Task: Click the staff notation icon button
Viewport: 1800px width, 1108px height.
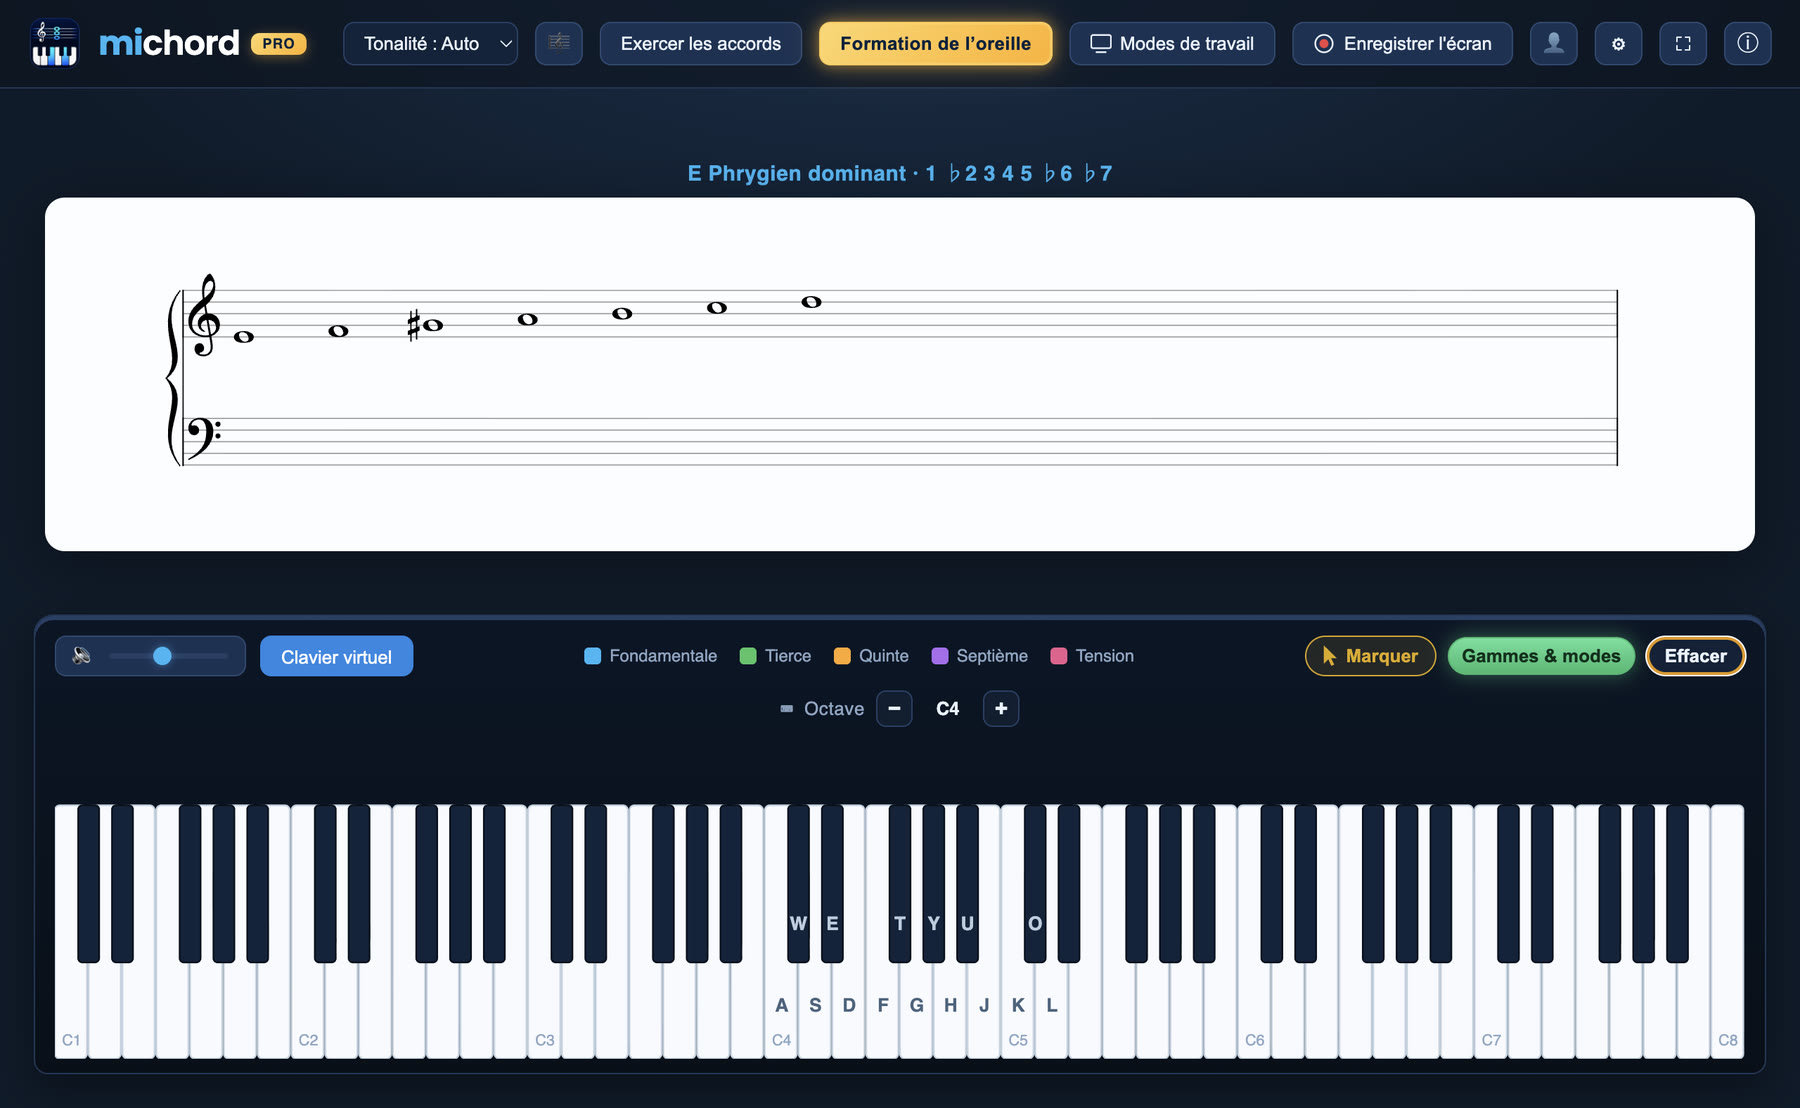Action: 559,43
